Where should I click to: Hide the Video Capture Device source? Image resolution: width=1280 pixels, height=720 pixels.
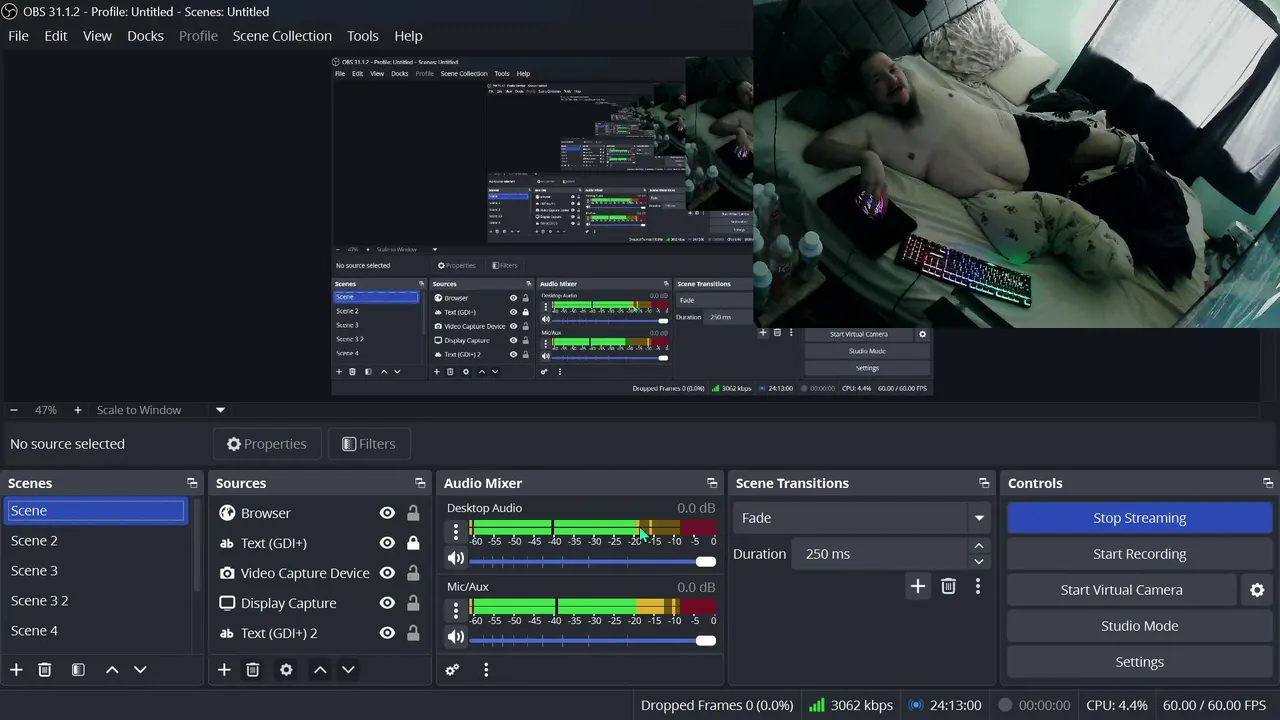coord(387,573)
